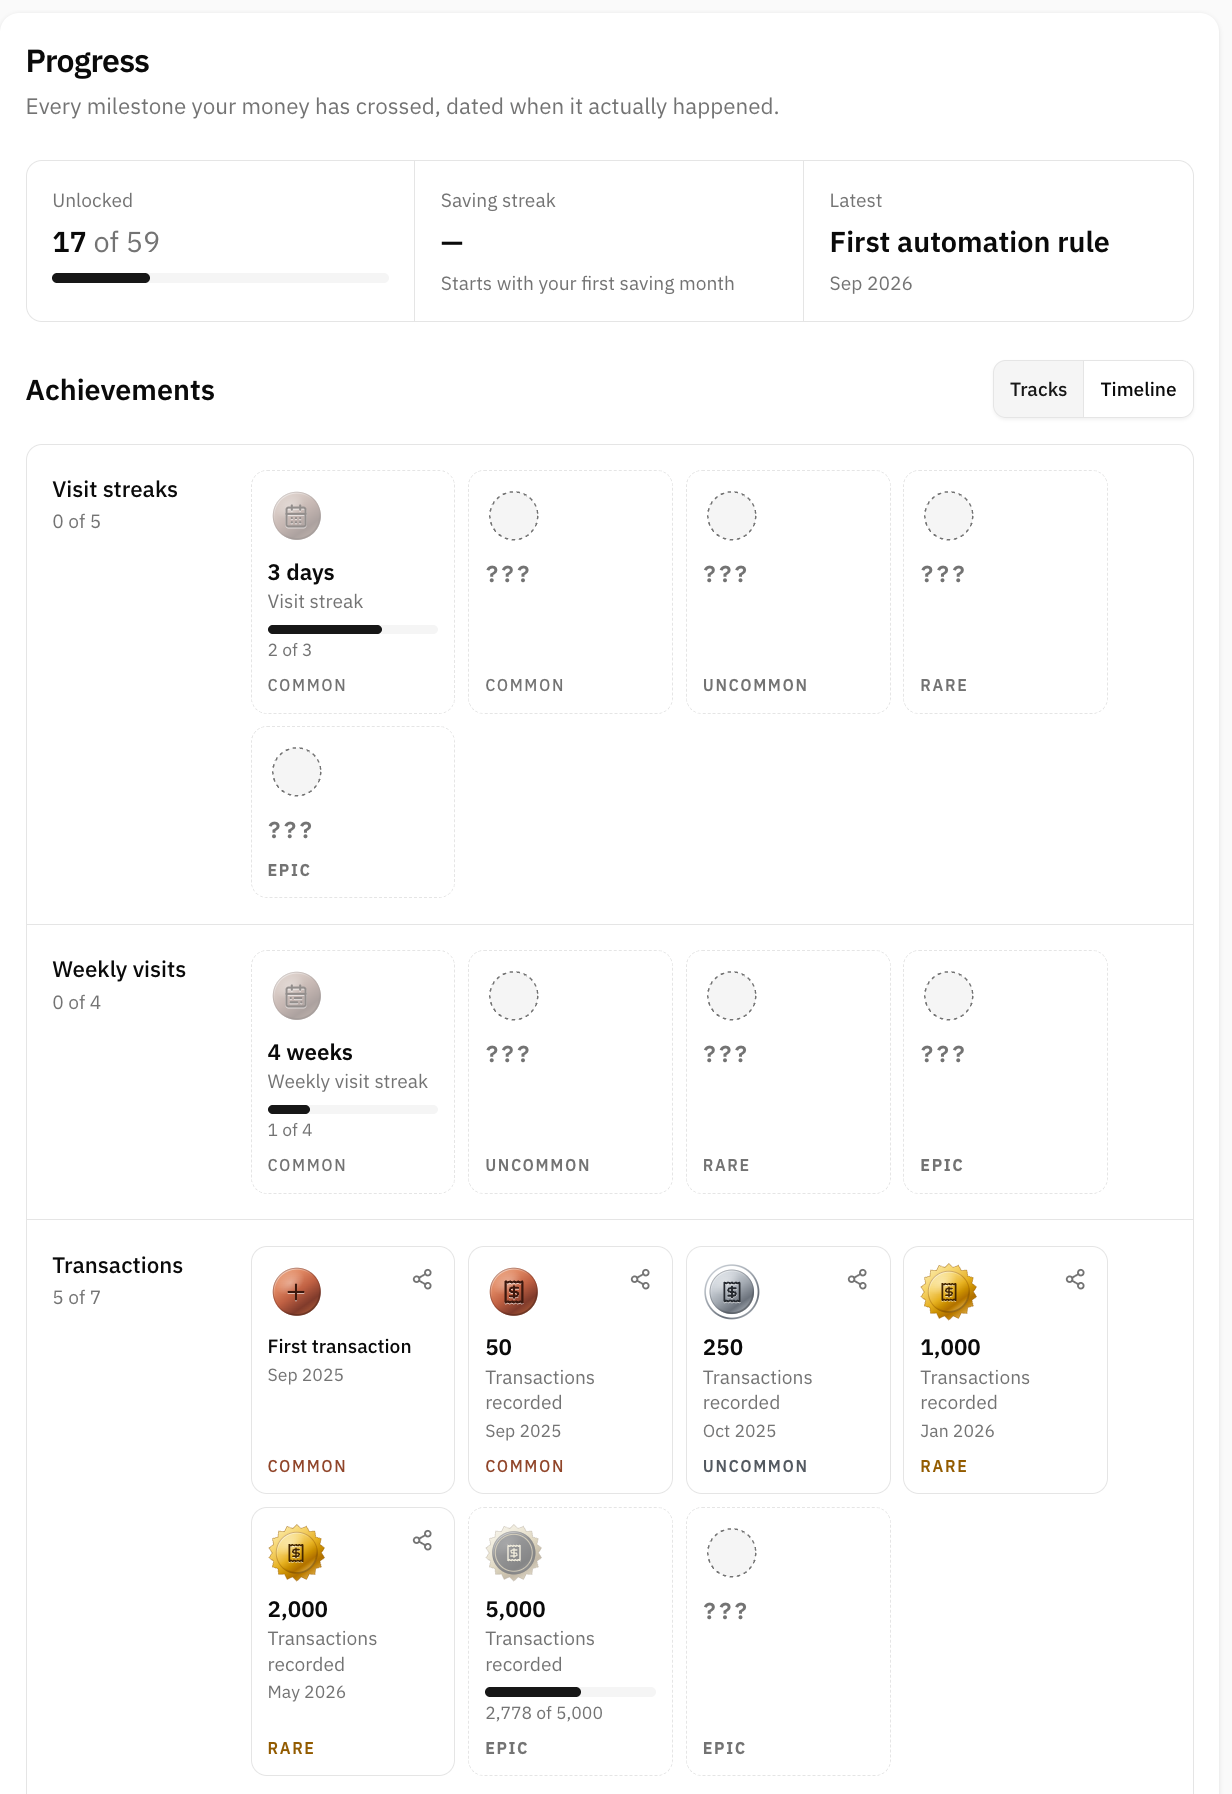Click the silver 250 transactions medal
The height and width of the screenshot is (1794, 1232).
click(732, 1292)
